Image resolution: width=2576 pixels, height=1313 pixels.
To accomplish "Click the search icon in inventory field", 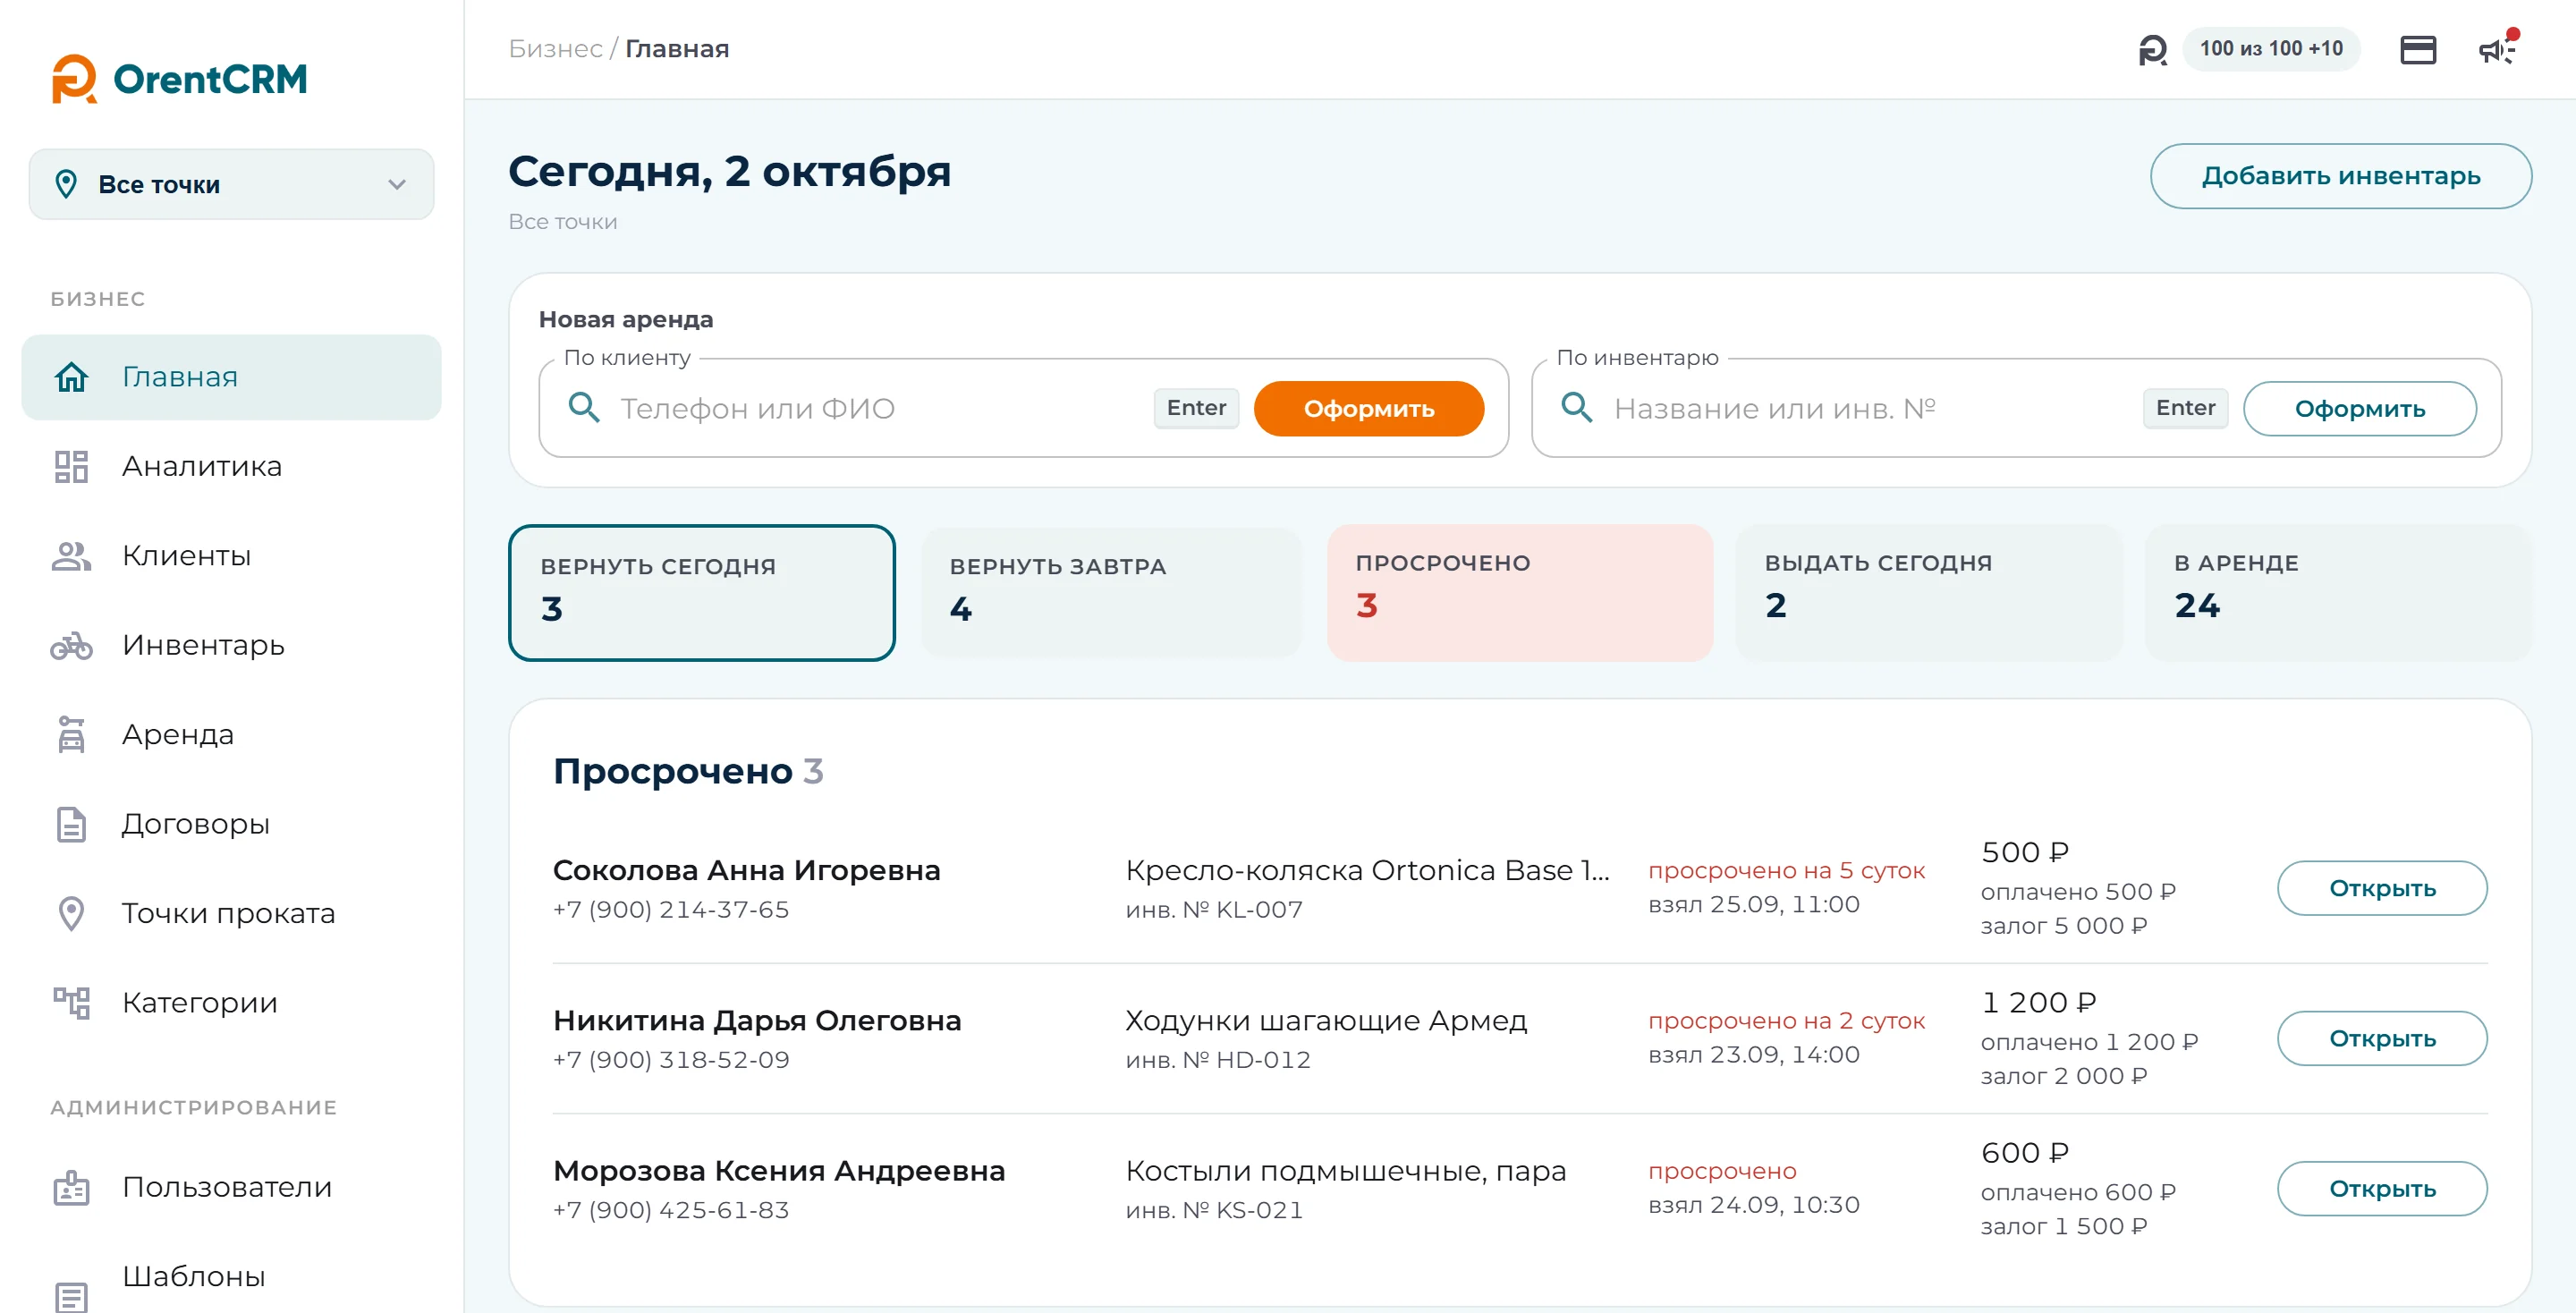I will click(x=1577, y=408).
